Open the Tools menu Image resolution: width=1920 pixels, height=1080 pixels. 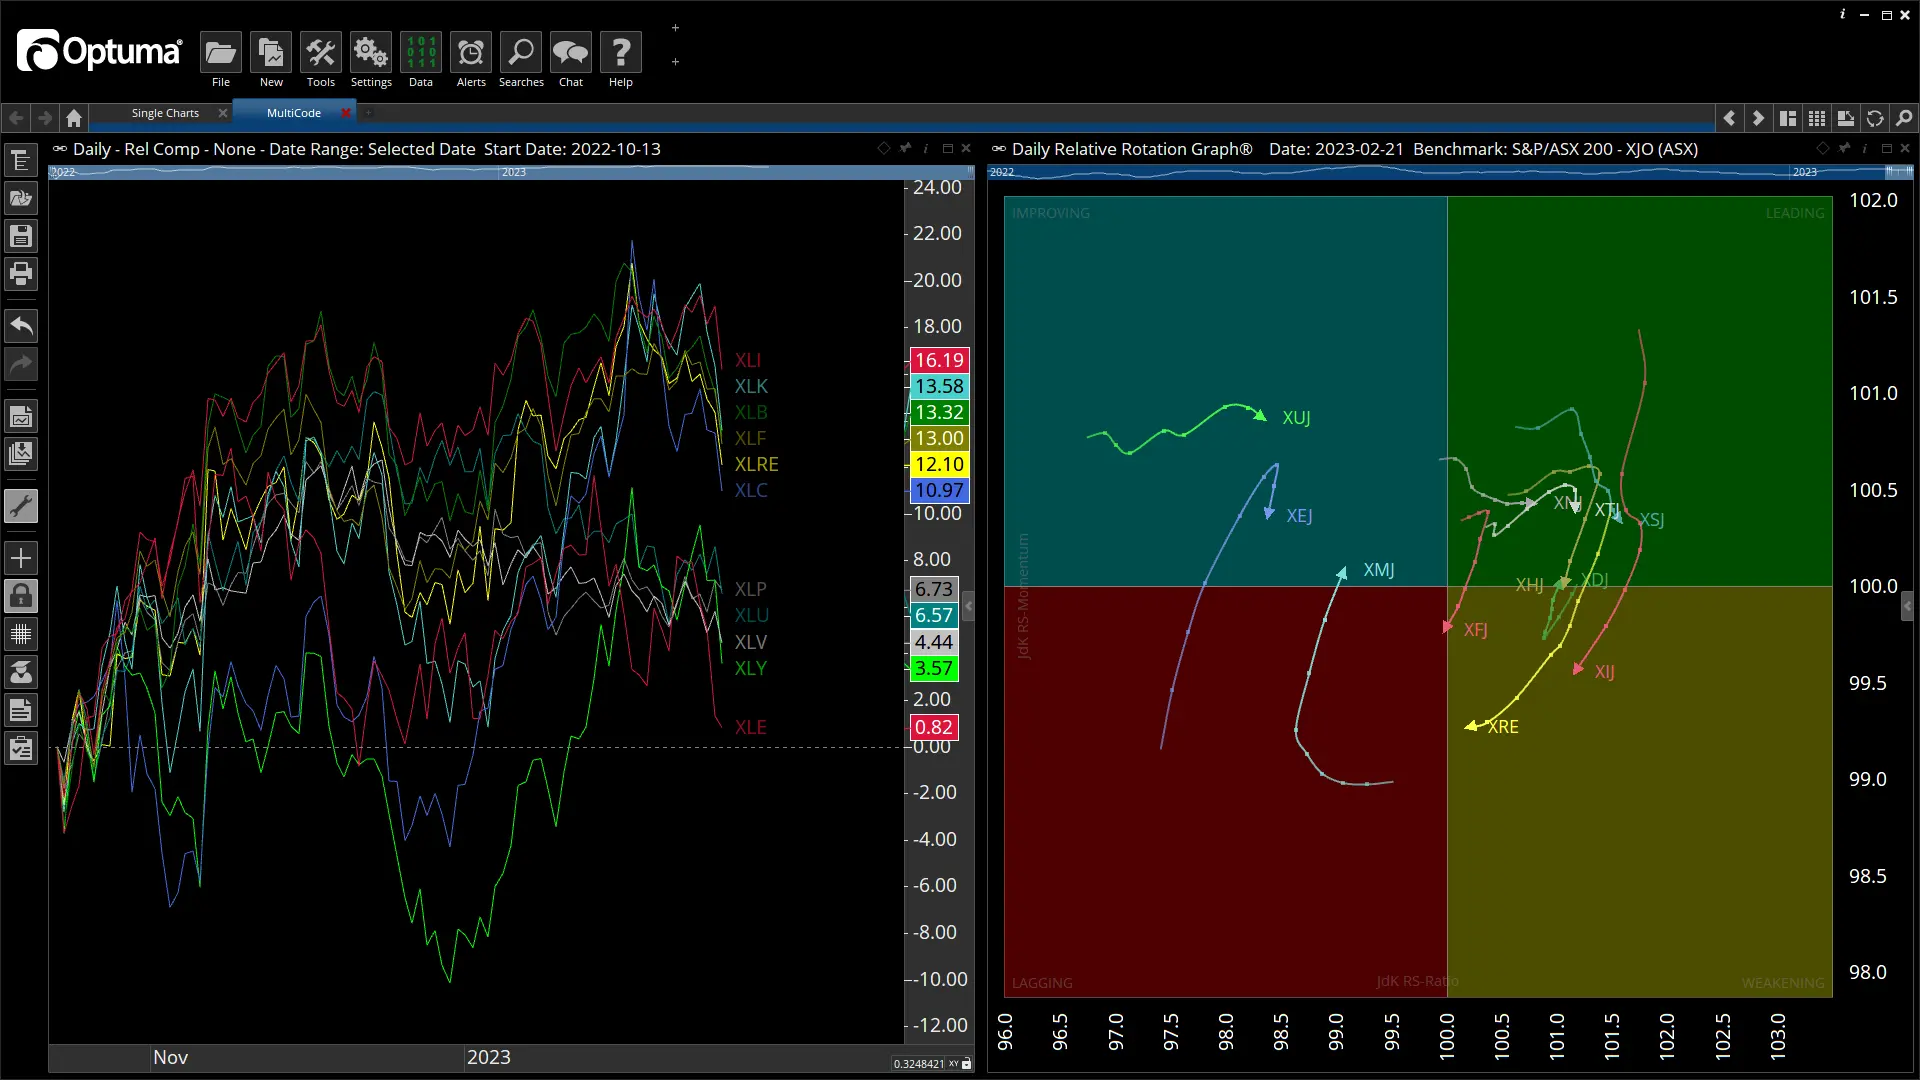321,53
